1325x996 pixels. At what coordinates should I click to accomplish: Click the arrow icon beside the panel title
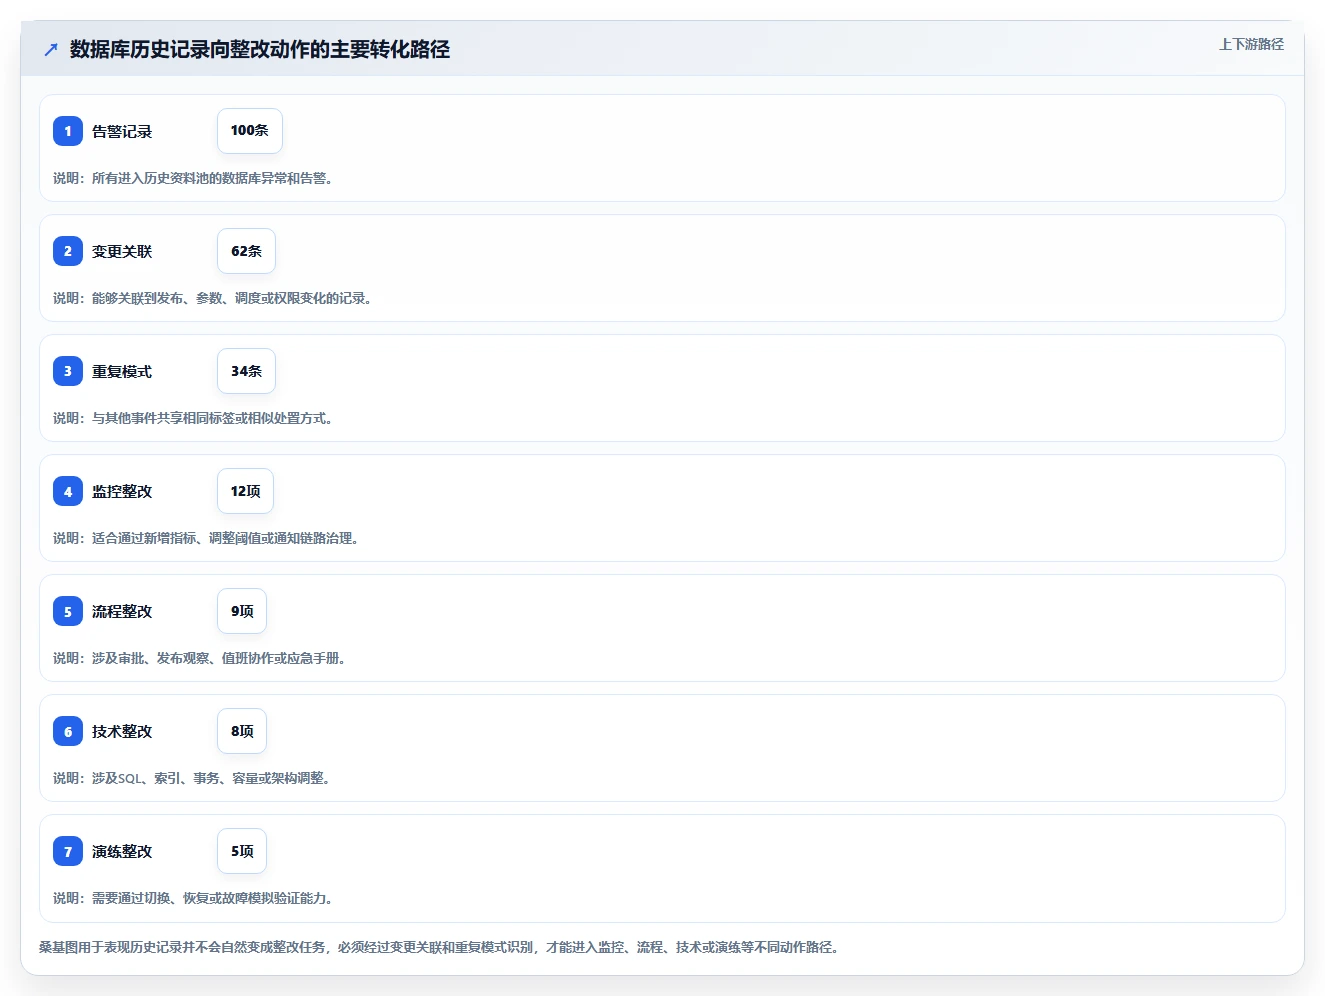point(51,49)
